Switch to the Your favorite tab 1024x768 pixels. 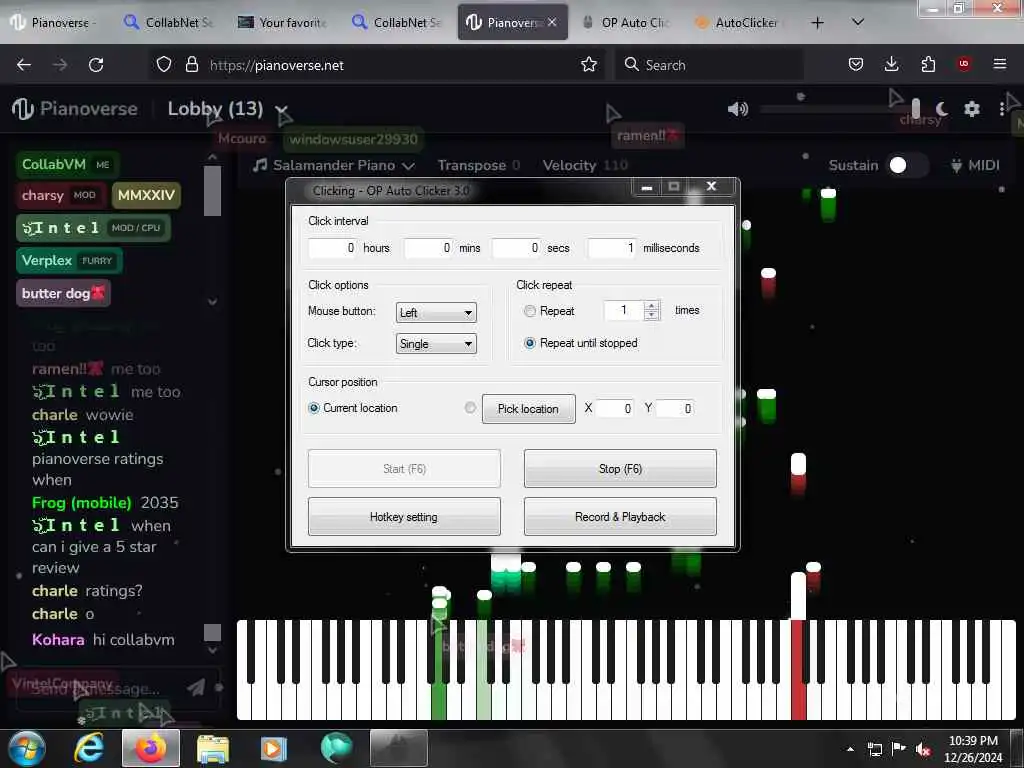click(283, 23)
